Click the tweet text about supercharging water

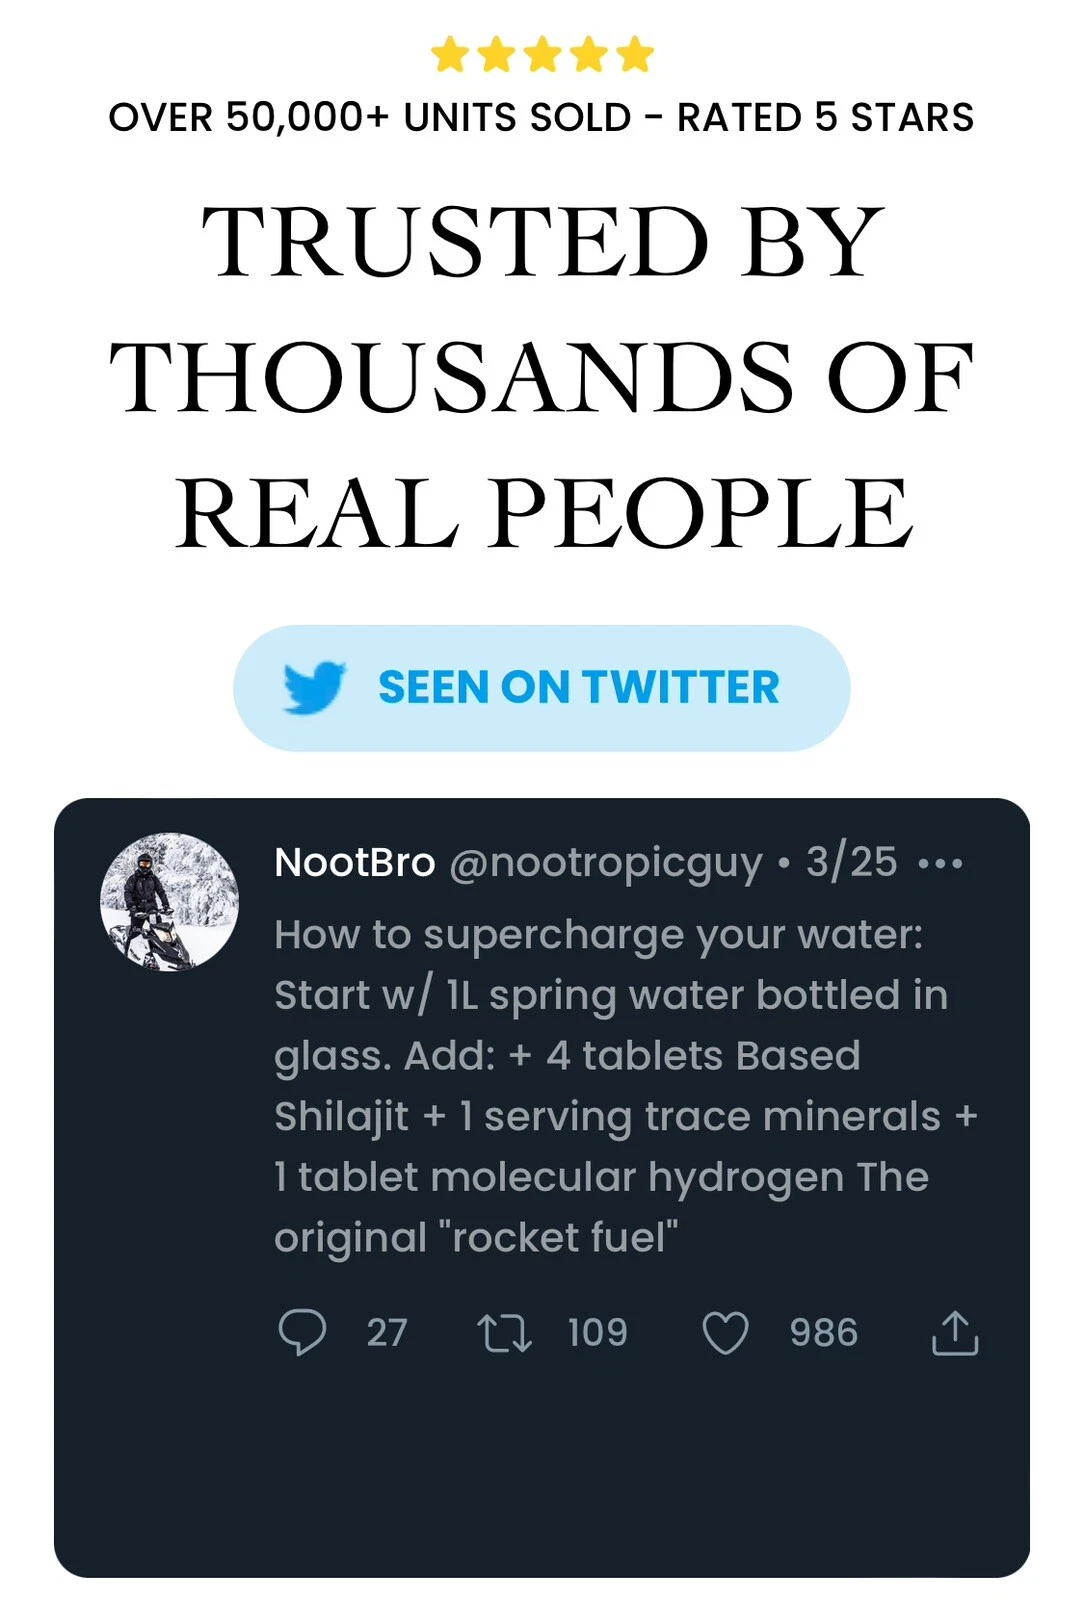click(x=610, y=1085)
